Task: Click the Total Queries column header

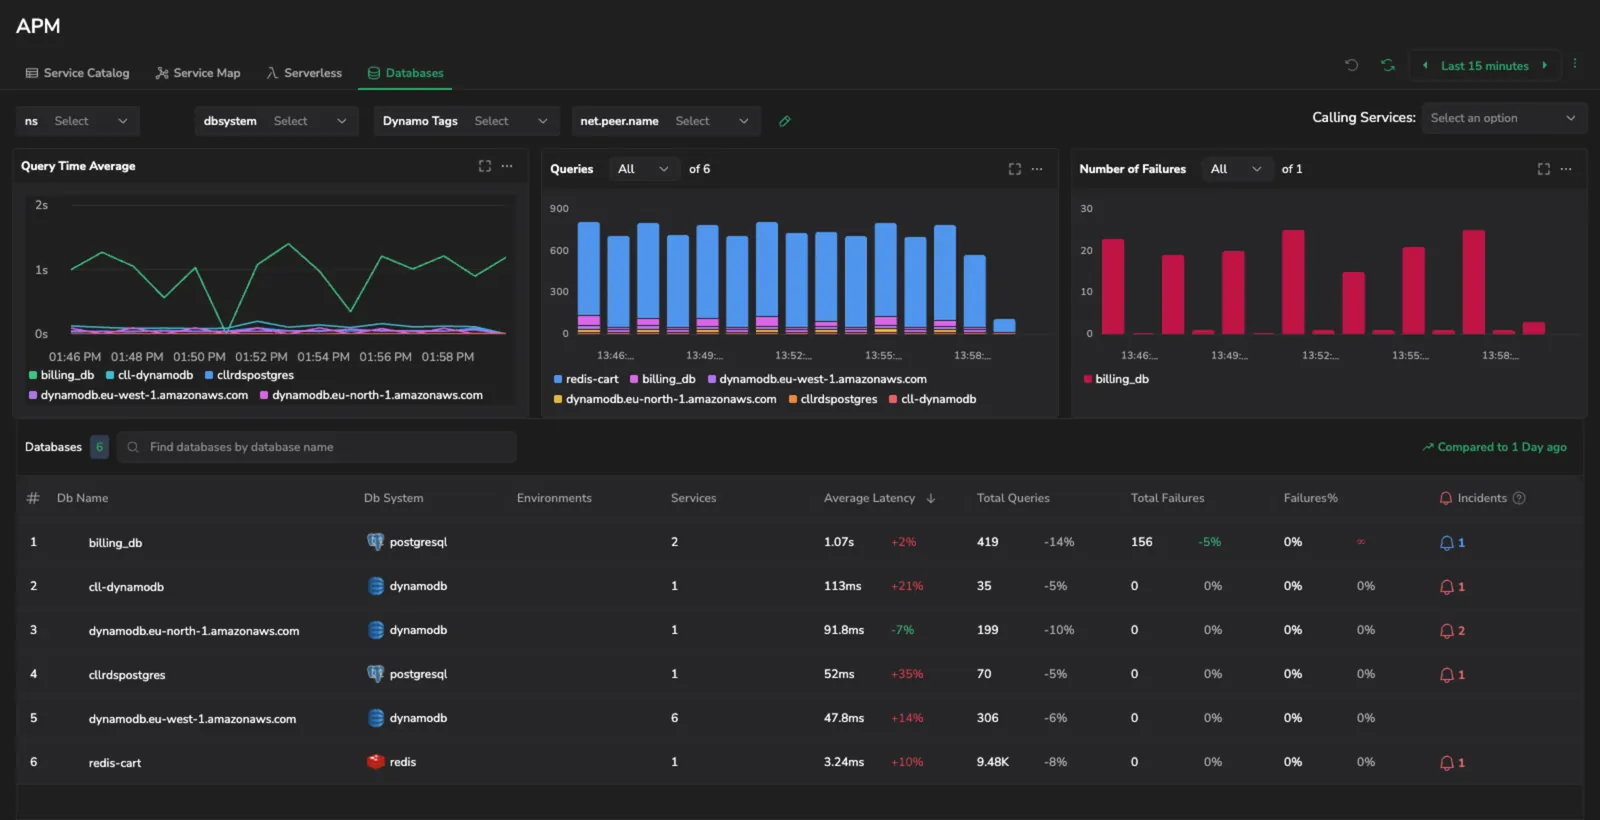Action: point(1013,498)
